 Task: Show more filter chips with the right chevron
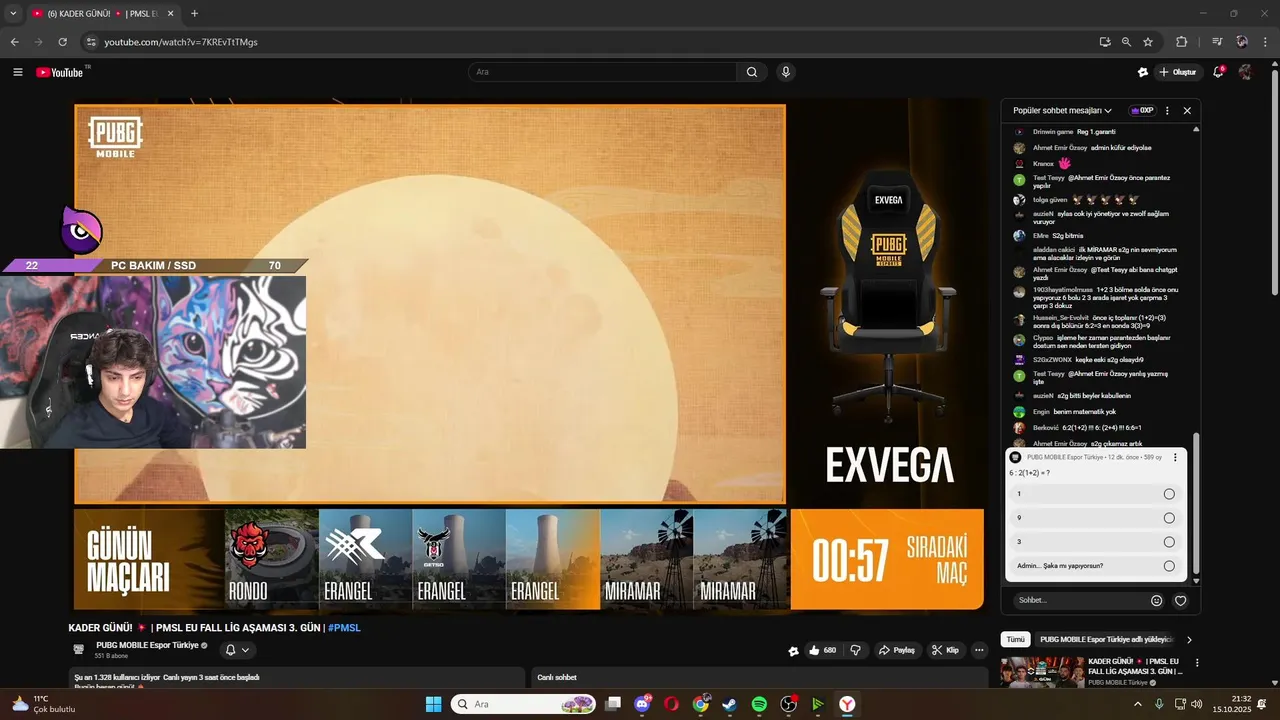(x=1189, y=639)
